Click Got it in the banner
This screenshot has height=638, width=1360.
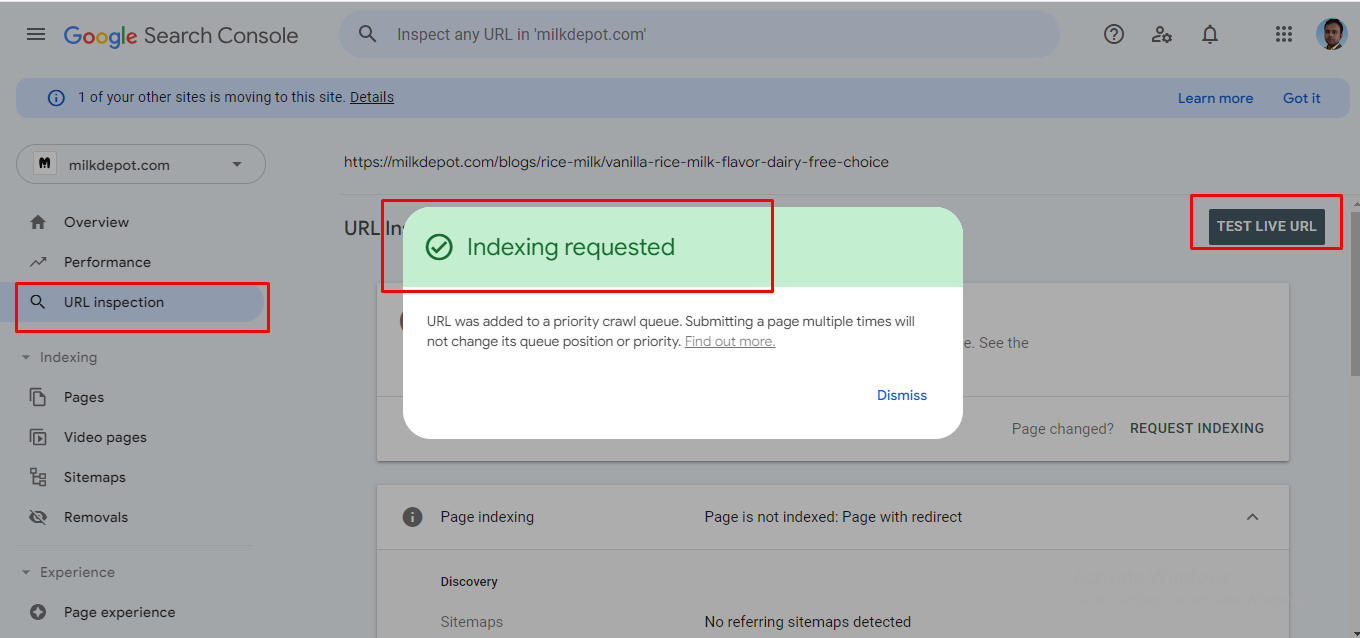click(1302, 98)
